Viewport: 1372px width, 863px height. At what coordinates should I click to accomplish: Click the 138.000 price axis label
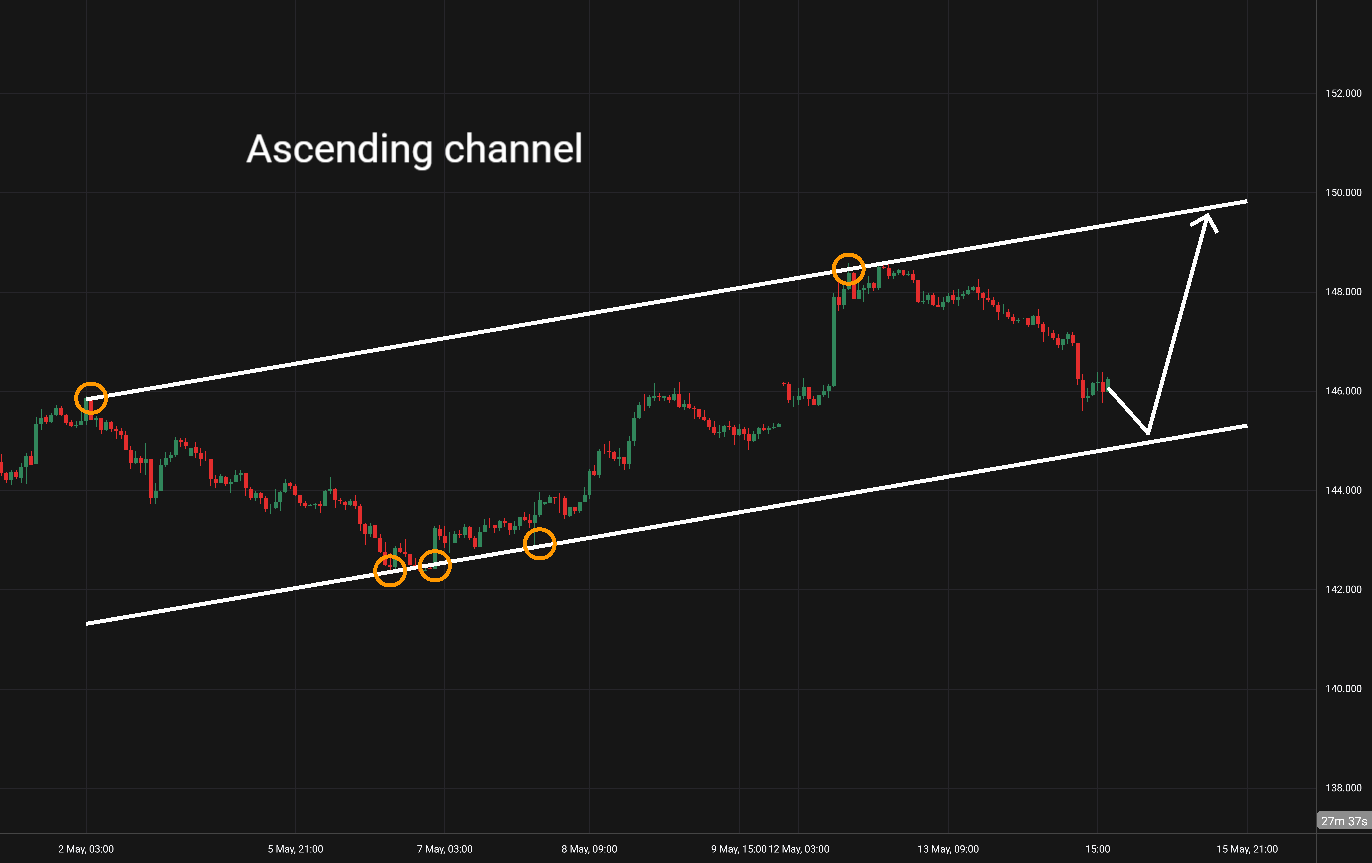tap(1343, 788)
